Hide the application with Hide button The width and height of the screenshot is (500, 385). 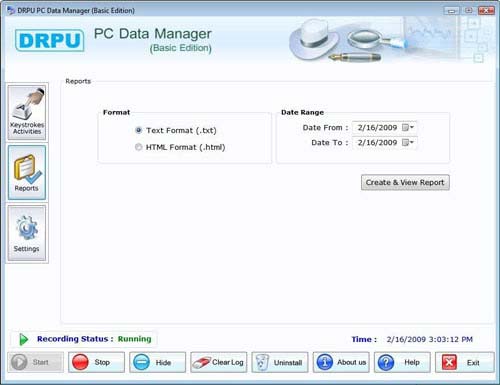pyautogui.click(x=158, y=362)
